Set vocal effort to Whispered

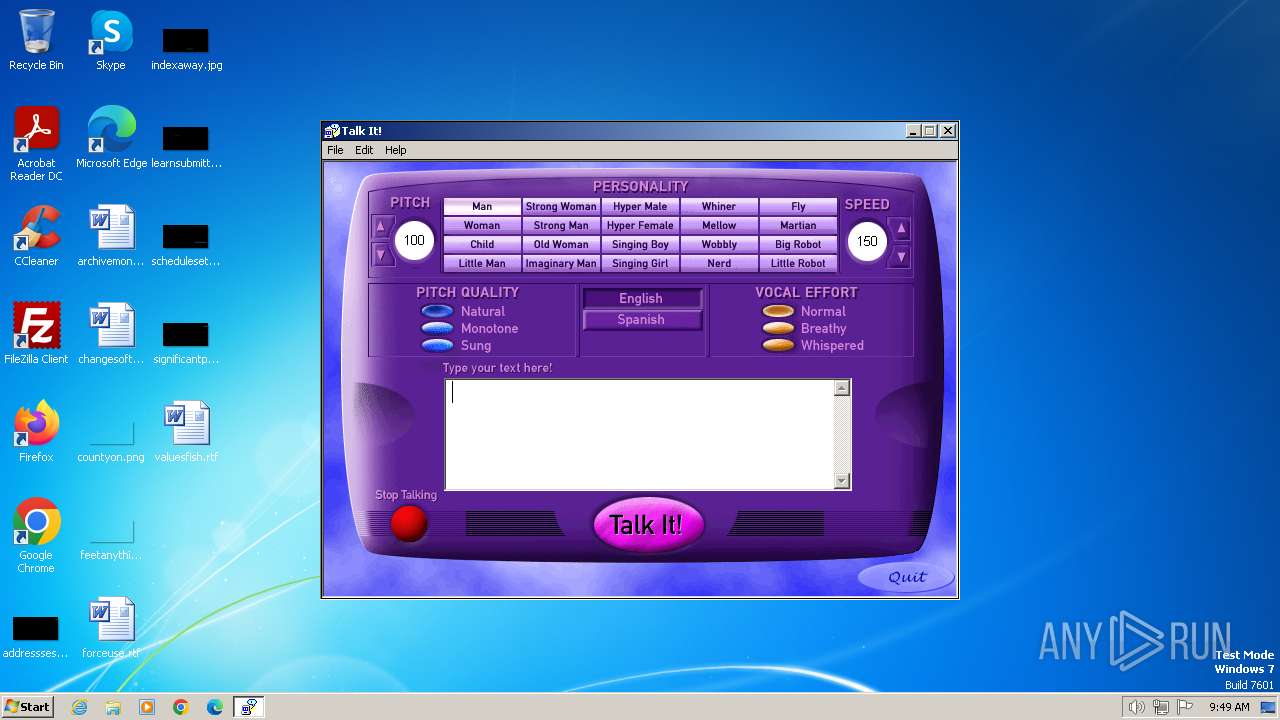778,345
